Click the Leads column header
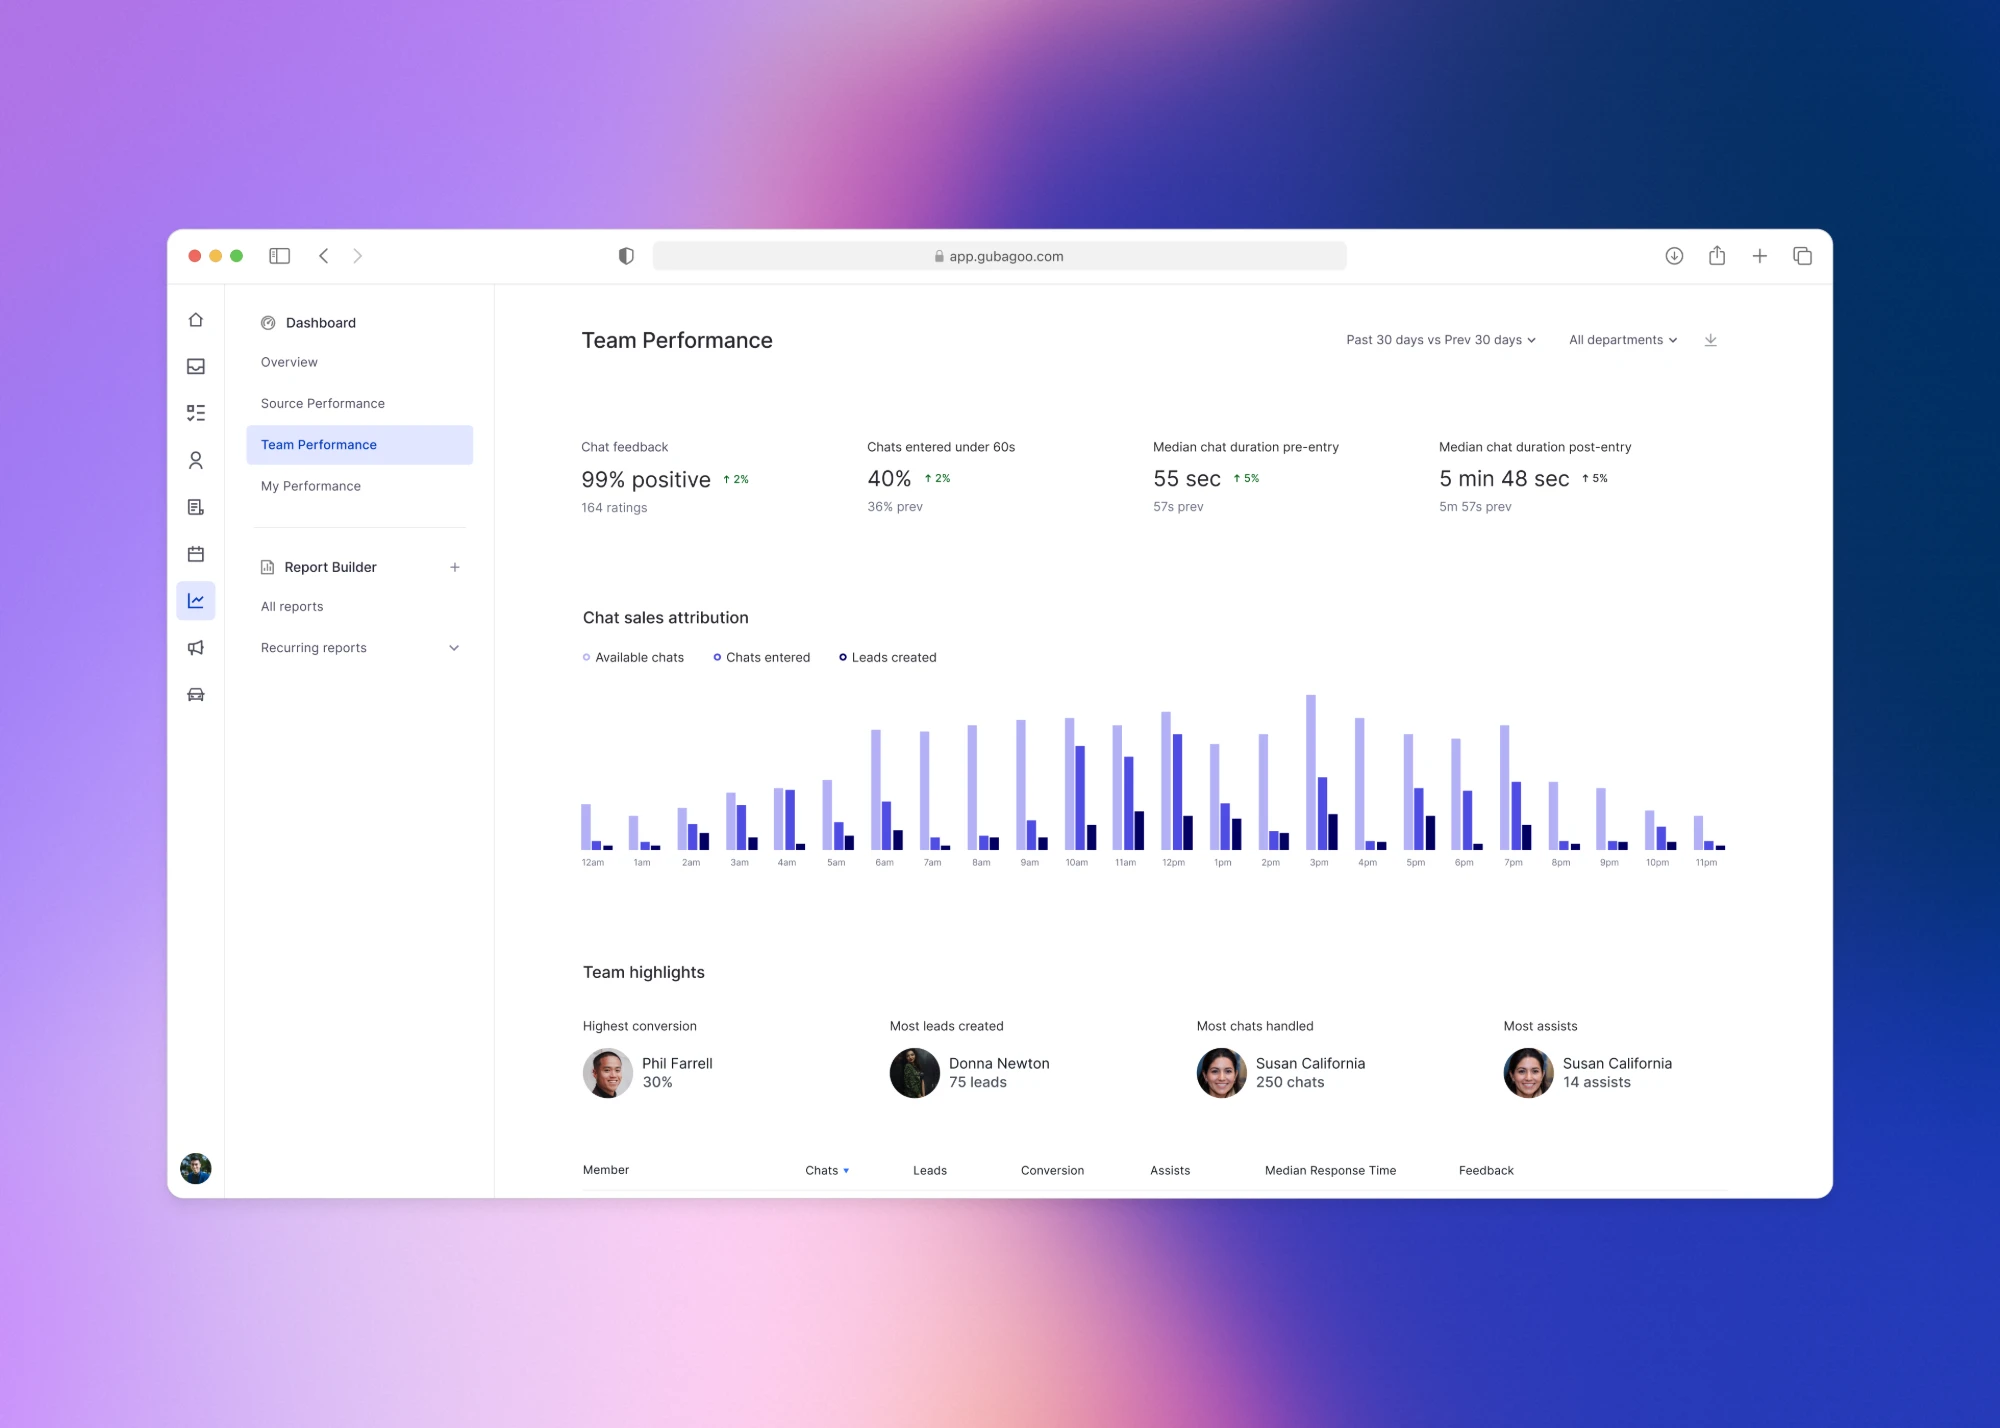Screen dimensions: 2000x1428 click(x=930, y=1170)
